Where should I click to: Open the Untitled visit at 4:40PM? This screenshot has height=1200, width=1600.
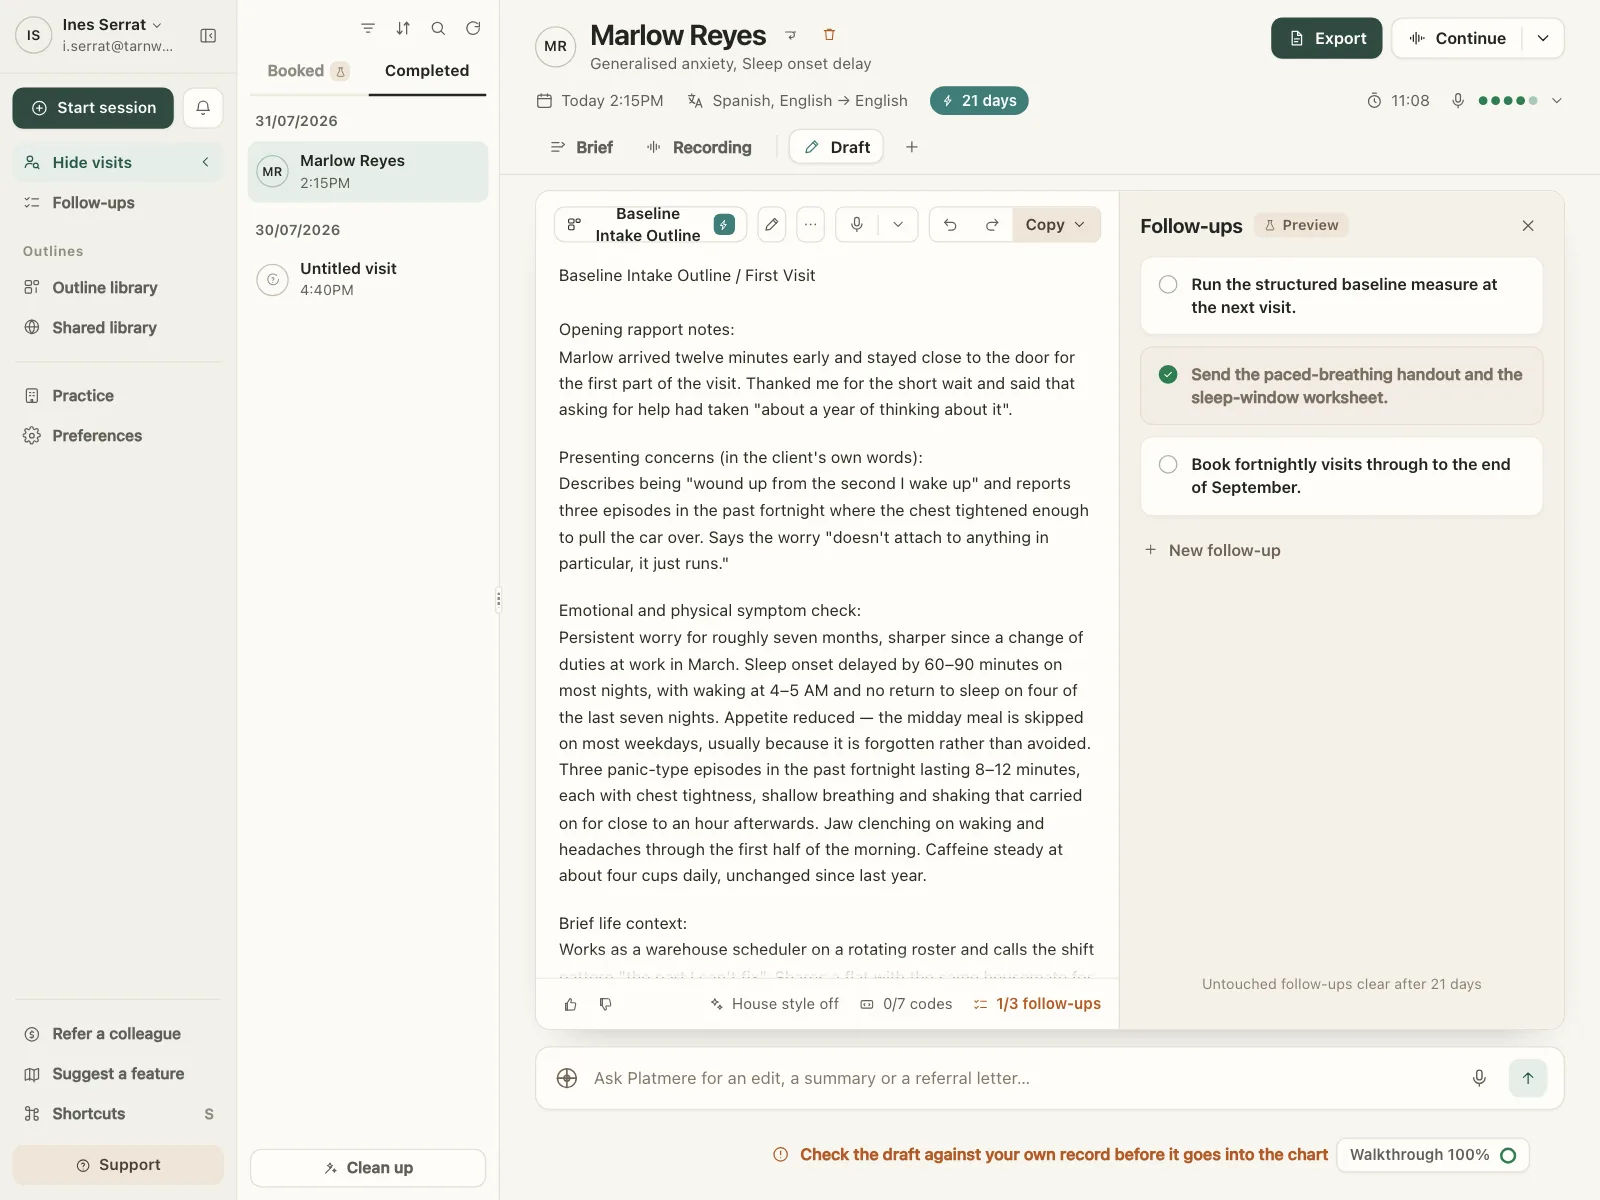tap(368, 279)
